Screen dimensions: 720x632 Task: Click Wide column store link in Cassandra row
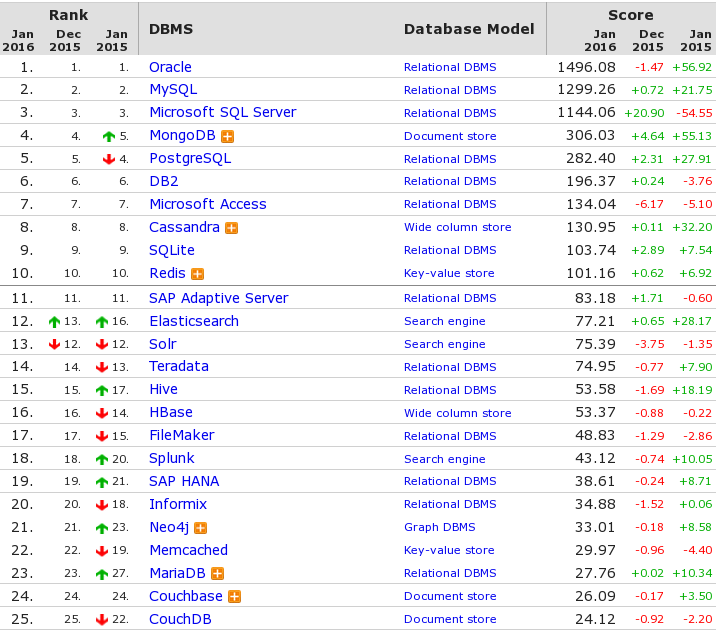pos(457,227)
